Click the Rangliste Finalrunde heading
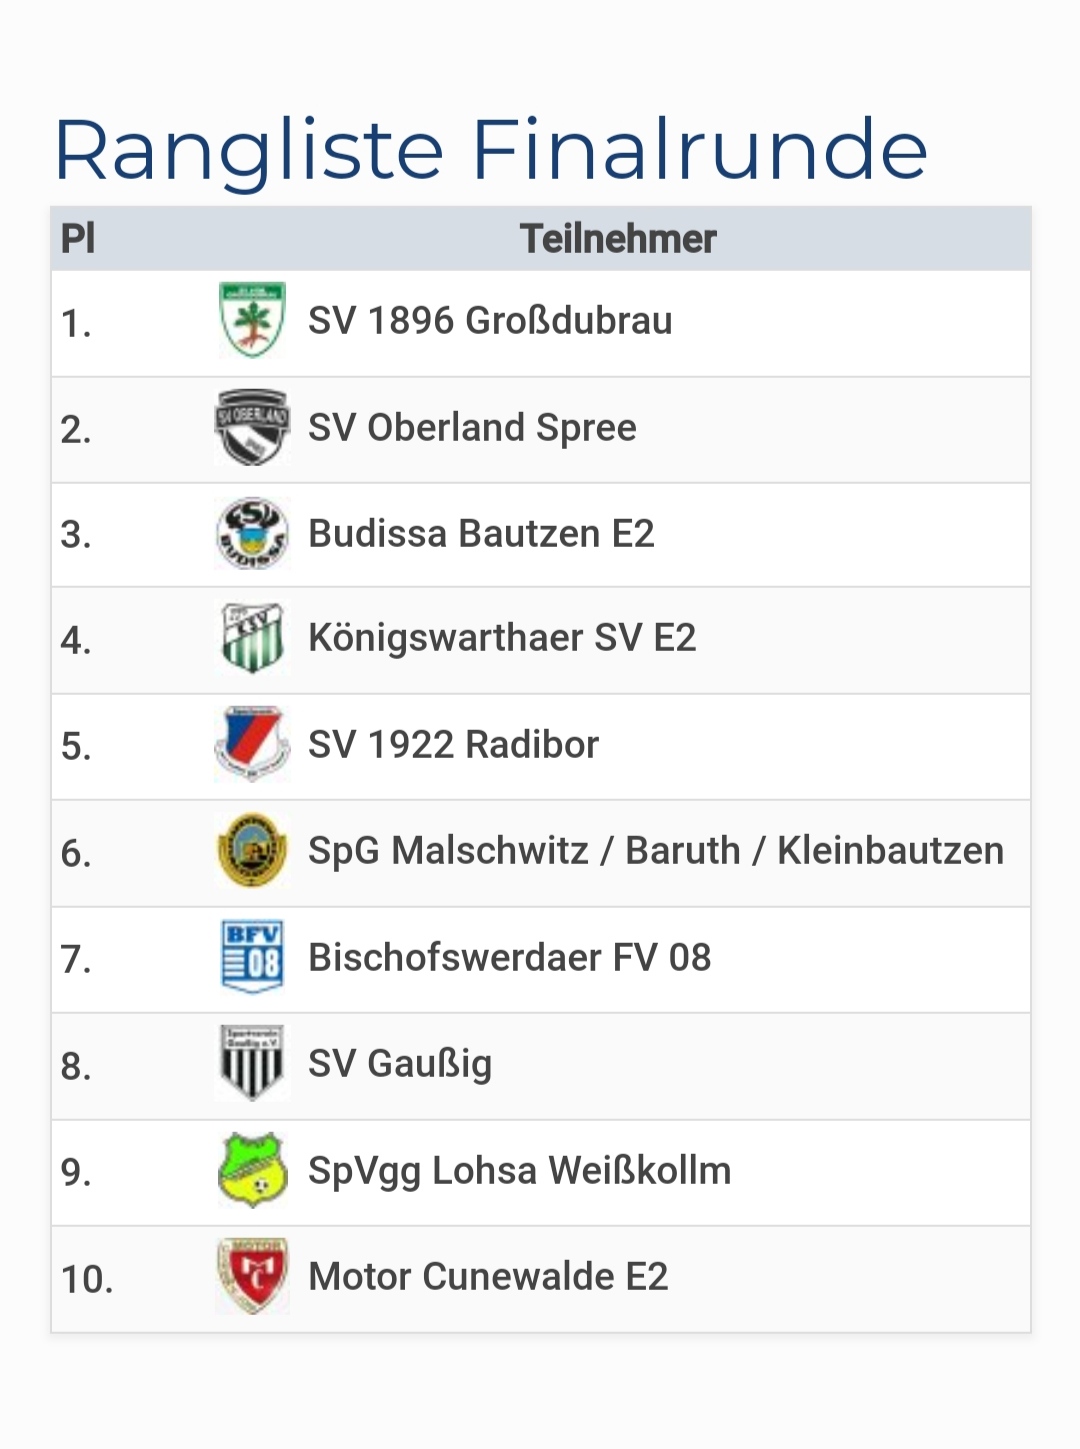The image size is (1080, 1449). (x=490, y=150)
